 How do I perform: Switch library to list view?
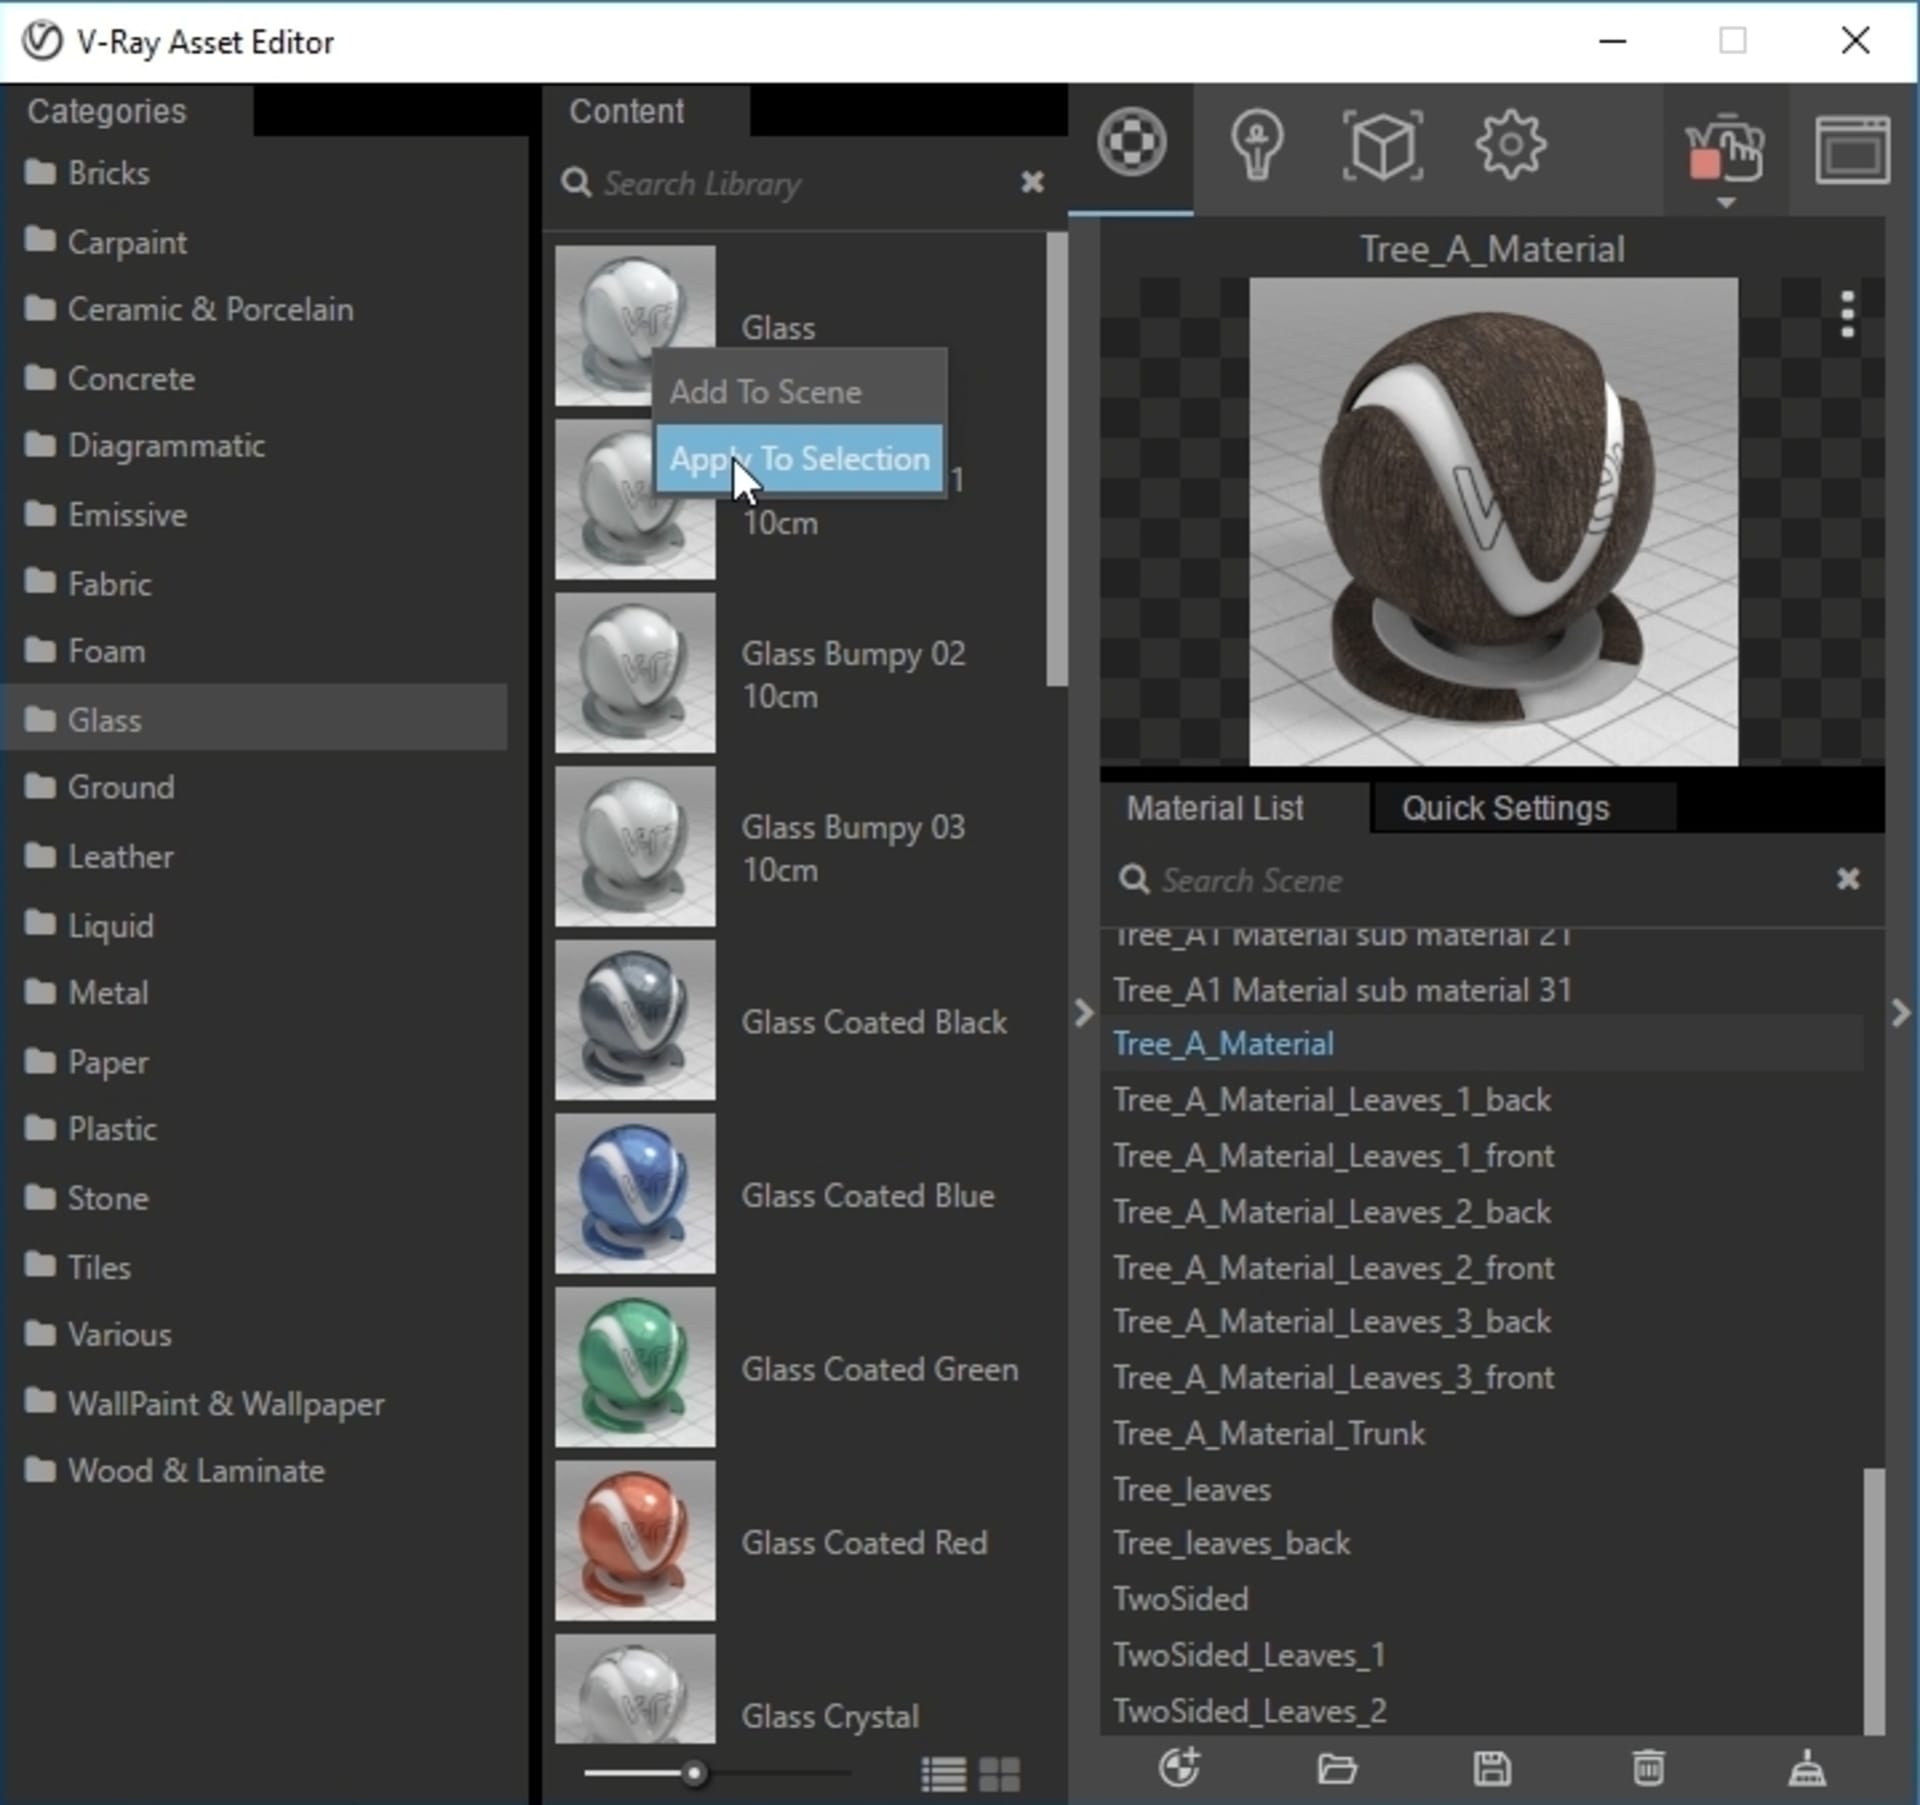[x=943, y=1774]
